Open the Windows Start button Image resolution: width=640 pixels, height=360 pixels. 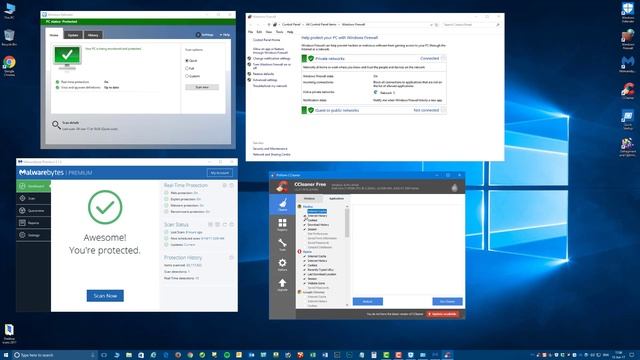point(6,355)
